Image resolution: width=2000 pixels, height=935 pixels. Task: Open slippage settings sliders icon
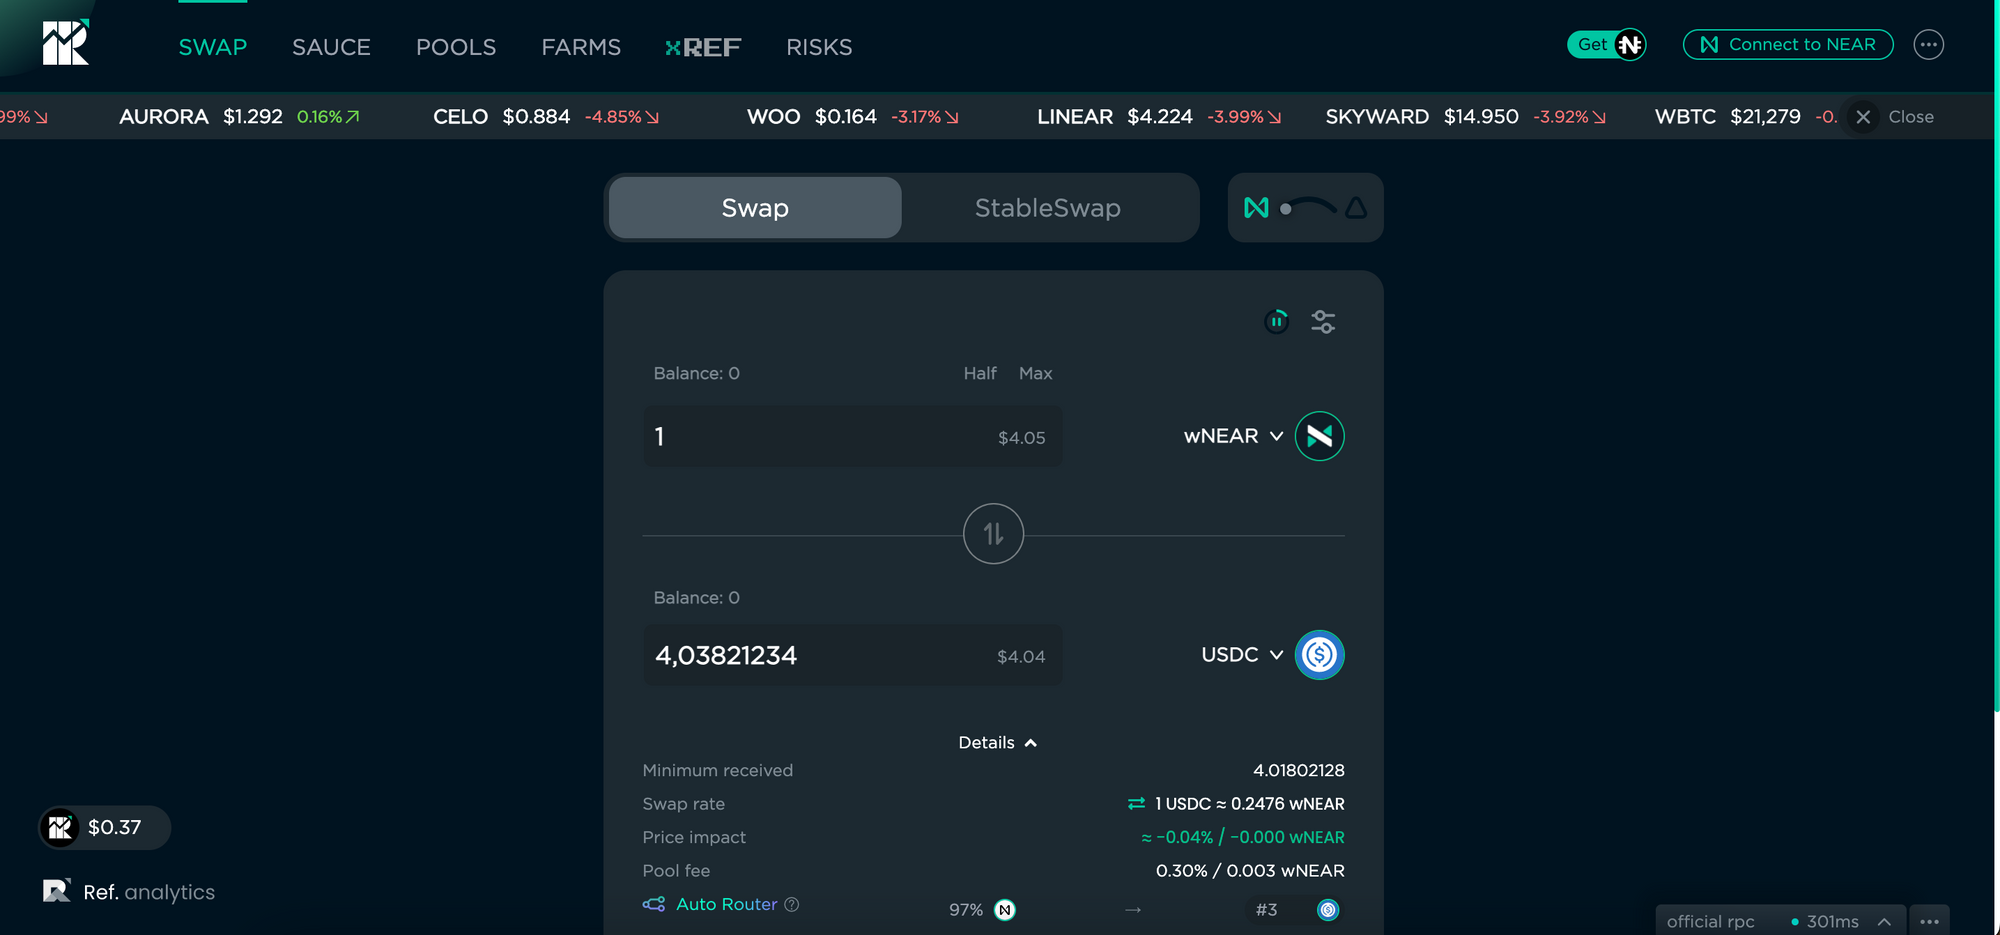pyautogui.click(x=1323, y=321)
